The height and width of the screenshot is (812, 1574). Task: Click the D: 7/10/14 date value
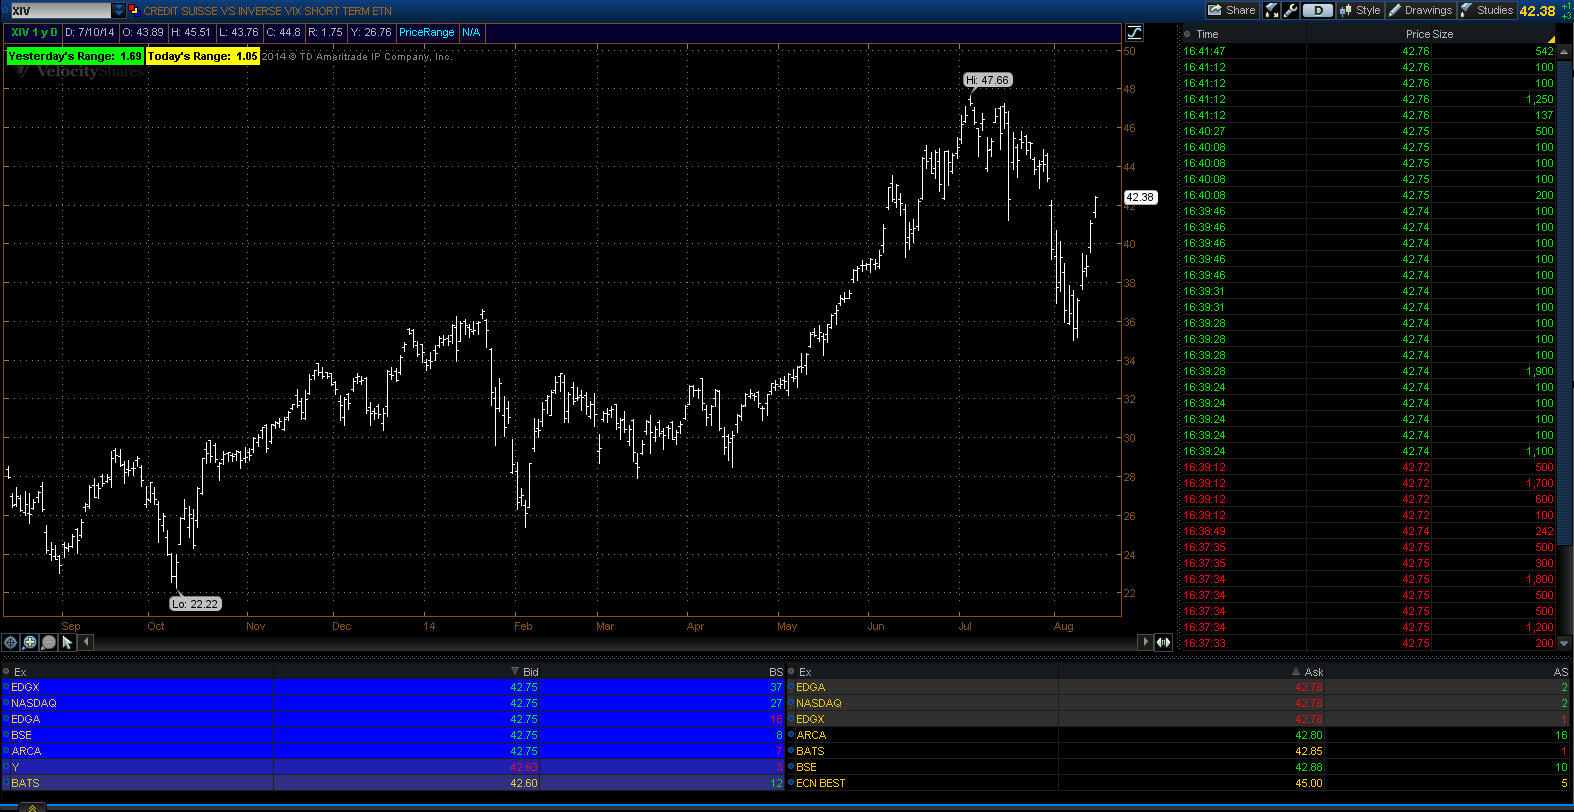click(x=90, y=32)
